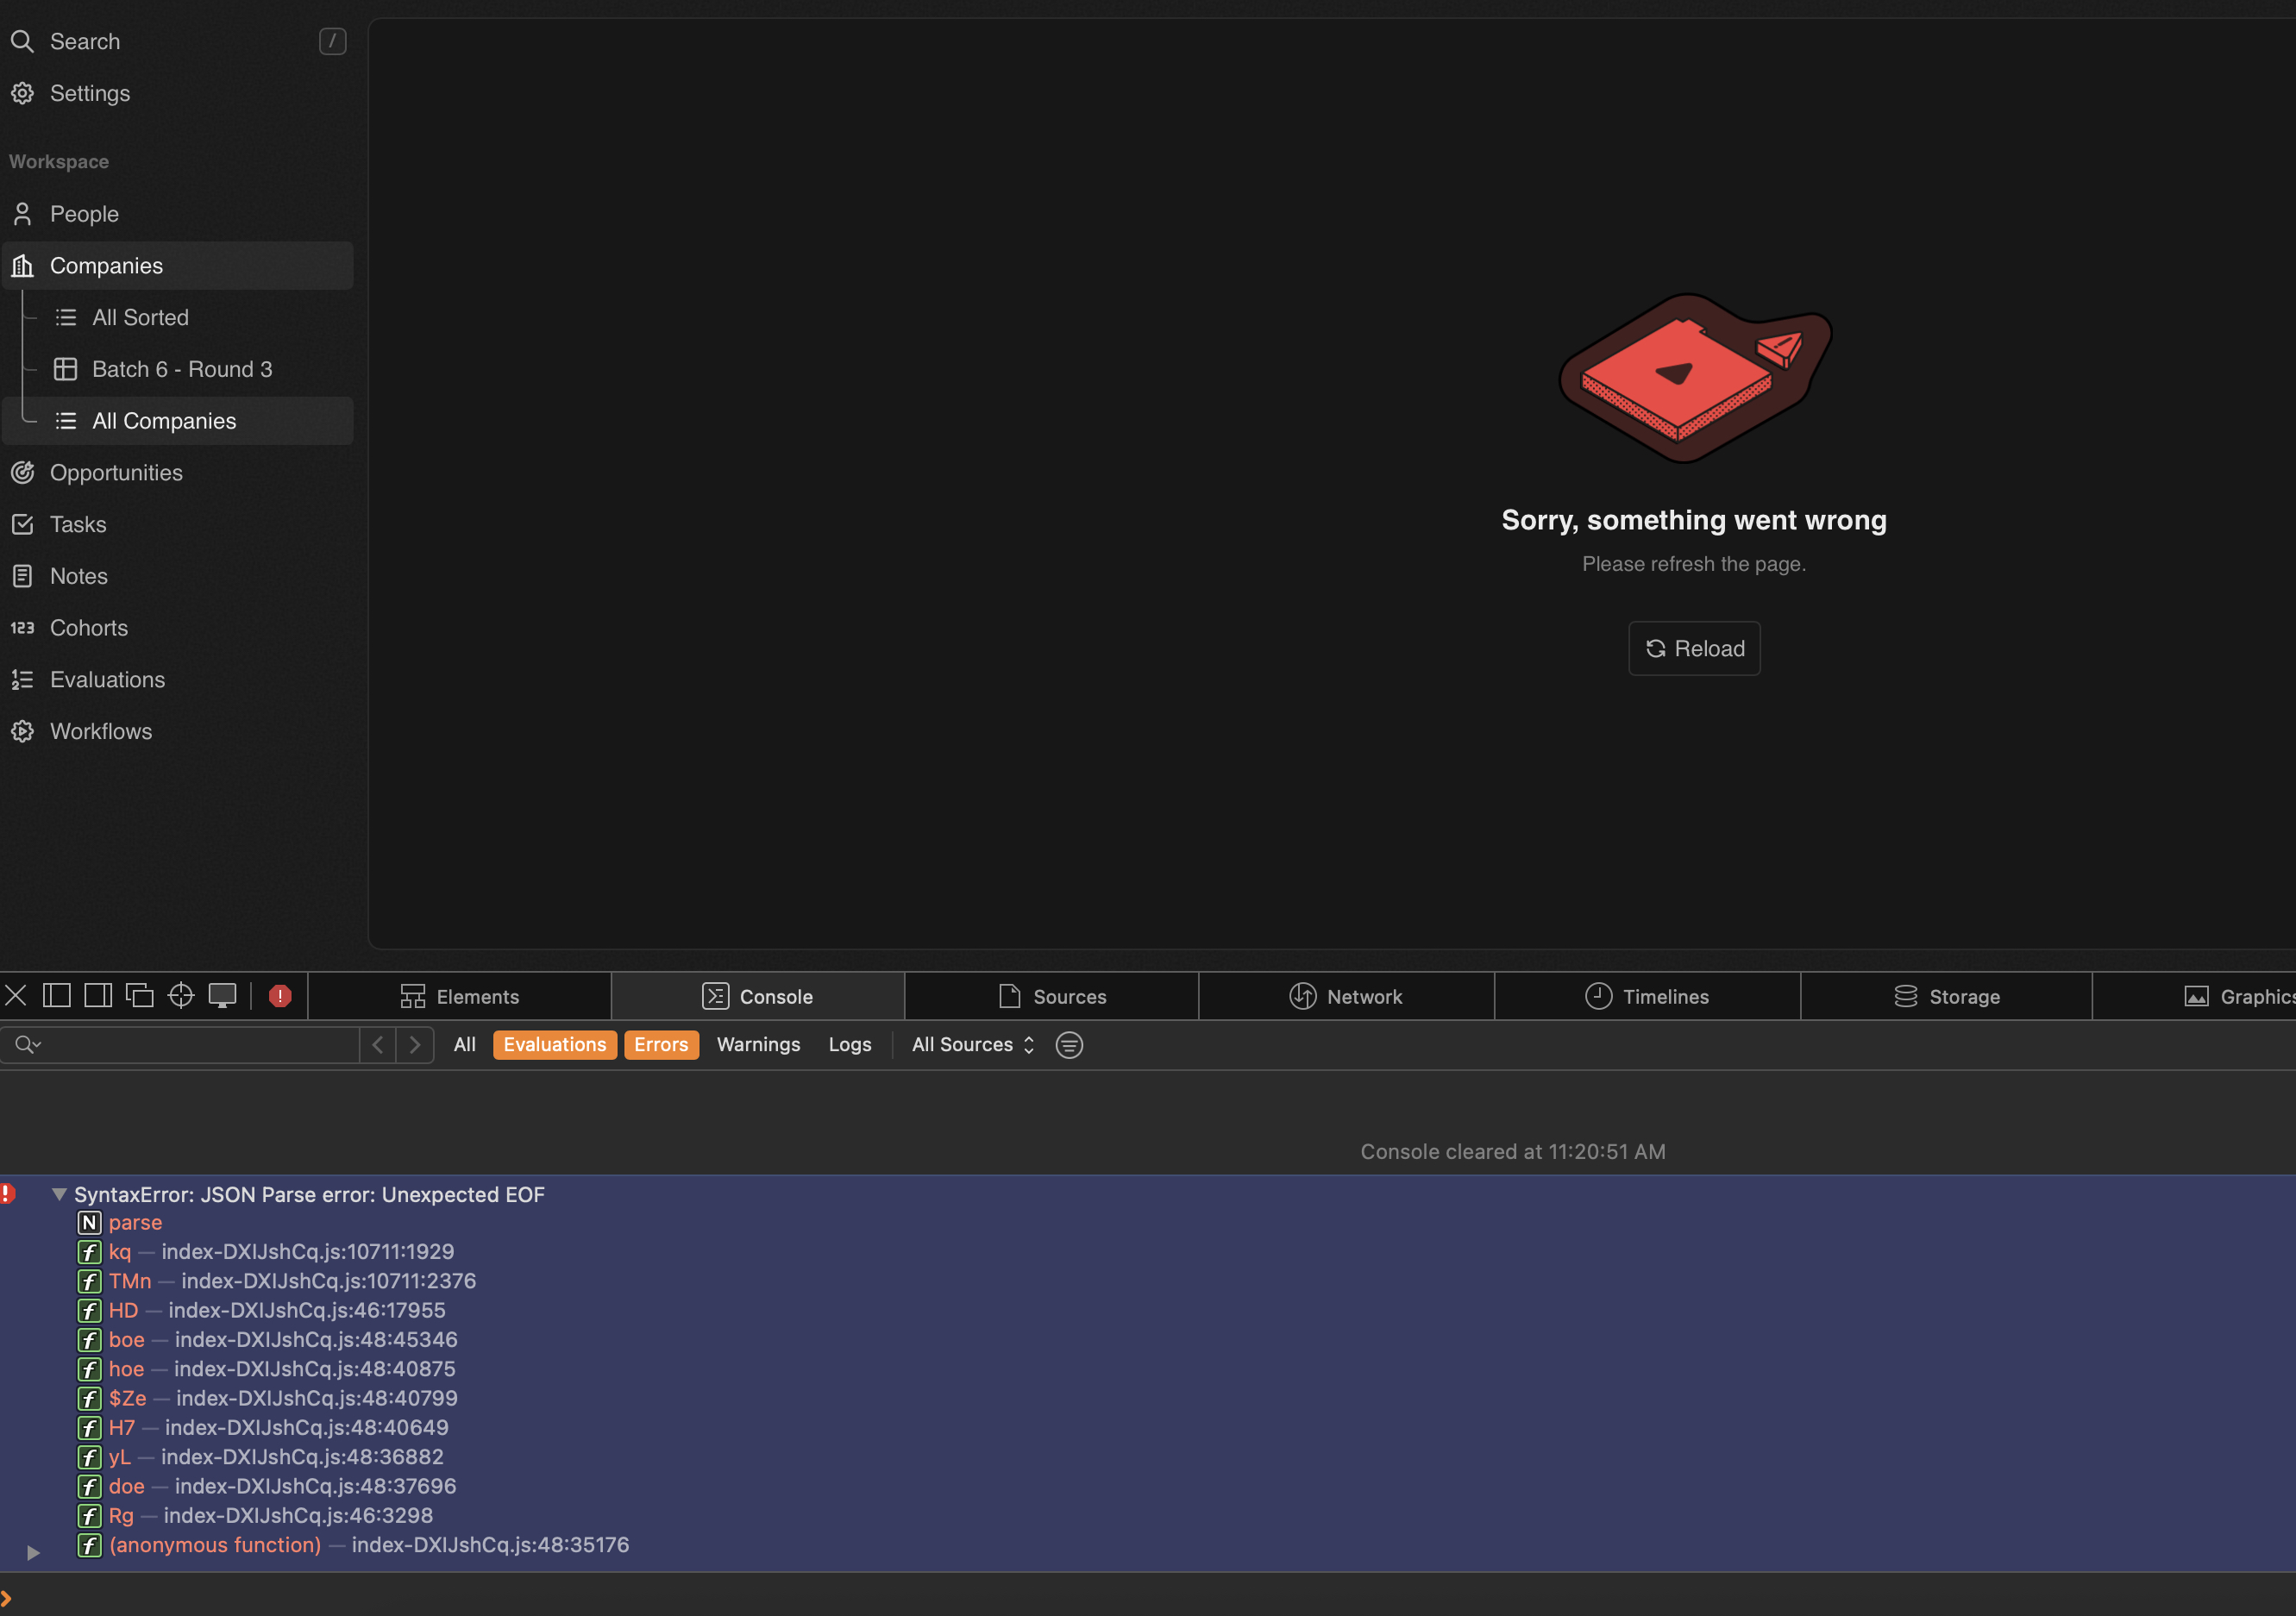Open the All Sources dropdown
Image resolution: width=2296 pixels, height=1616 pixels.
pyautogui.click(x=972, y=1045)
